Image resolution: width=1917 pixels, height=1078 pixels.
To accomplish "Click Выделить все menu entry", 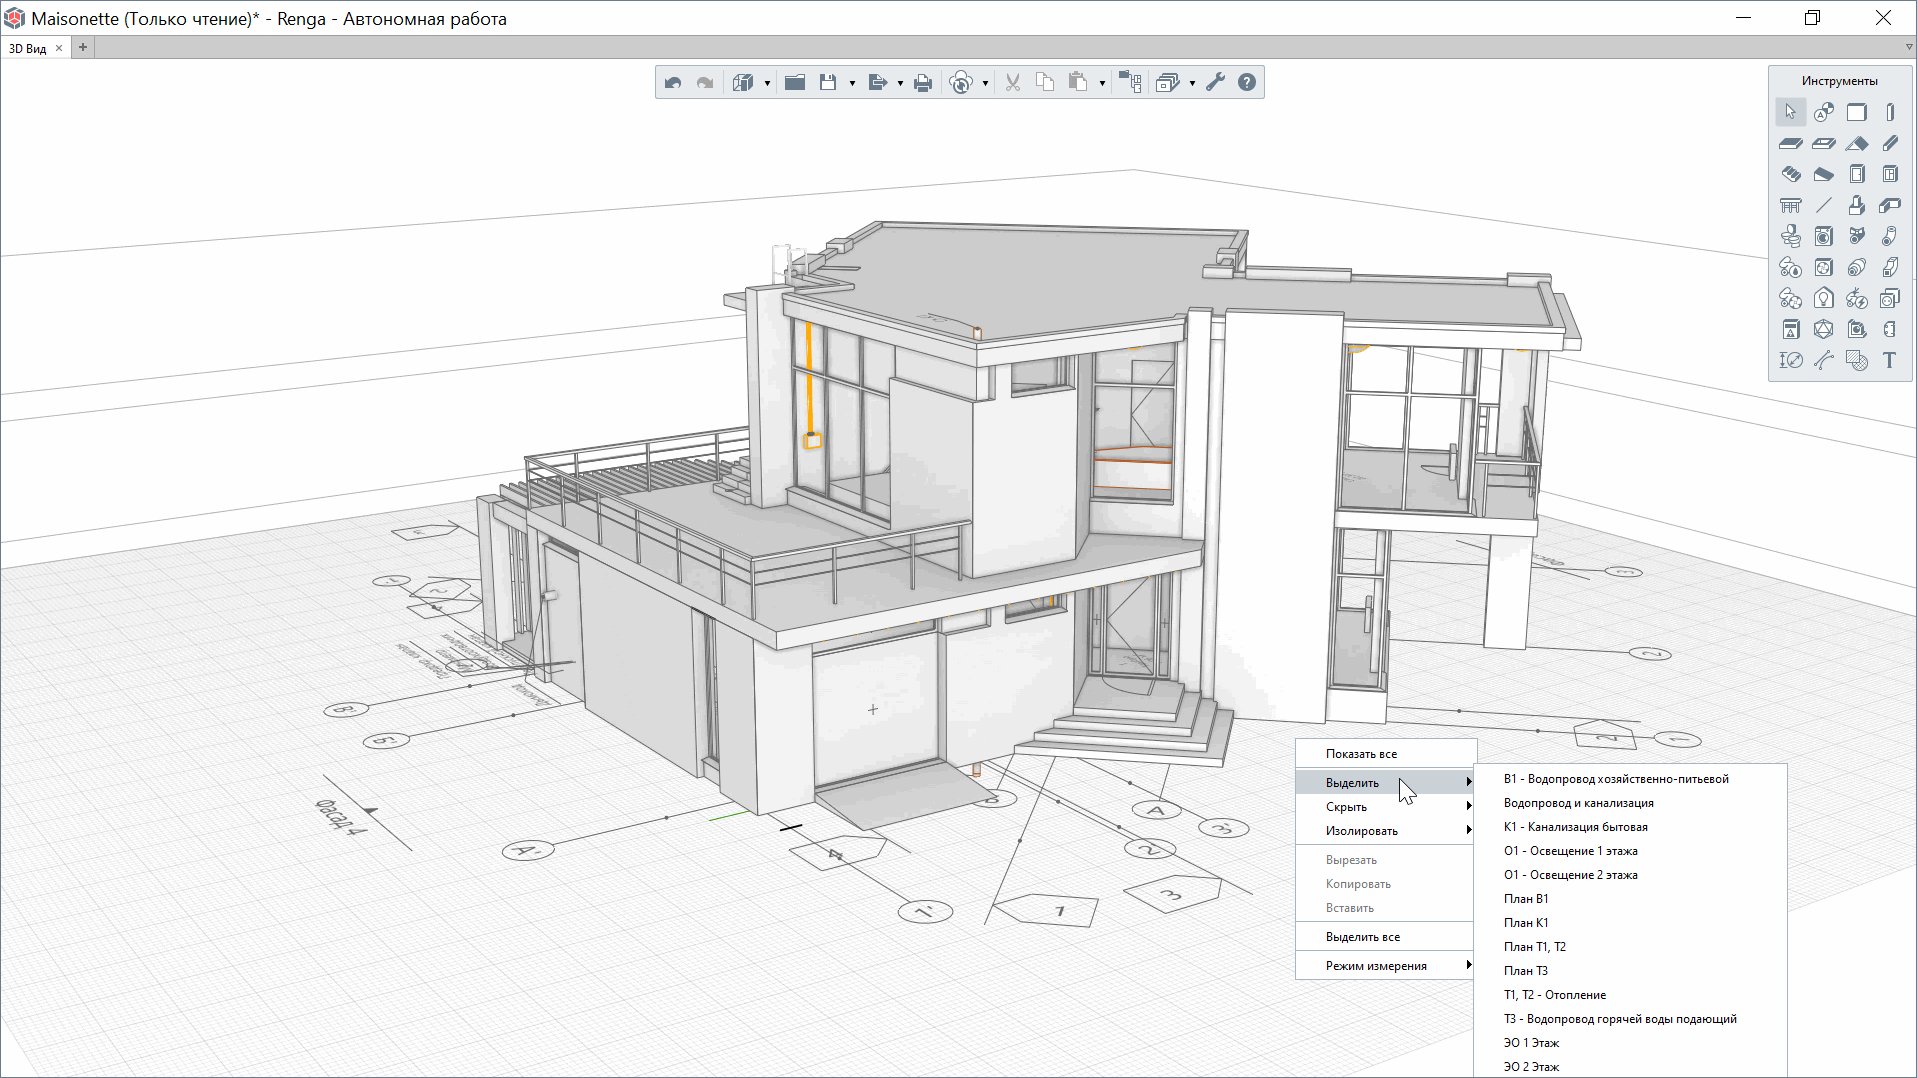I will tap(1363, 937).
